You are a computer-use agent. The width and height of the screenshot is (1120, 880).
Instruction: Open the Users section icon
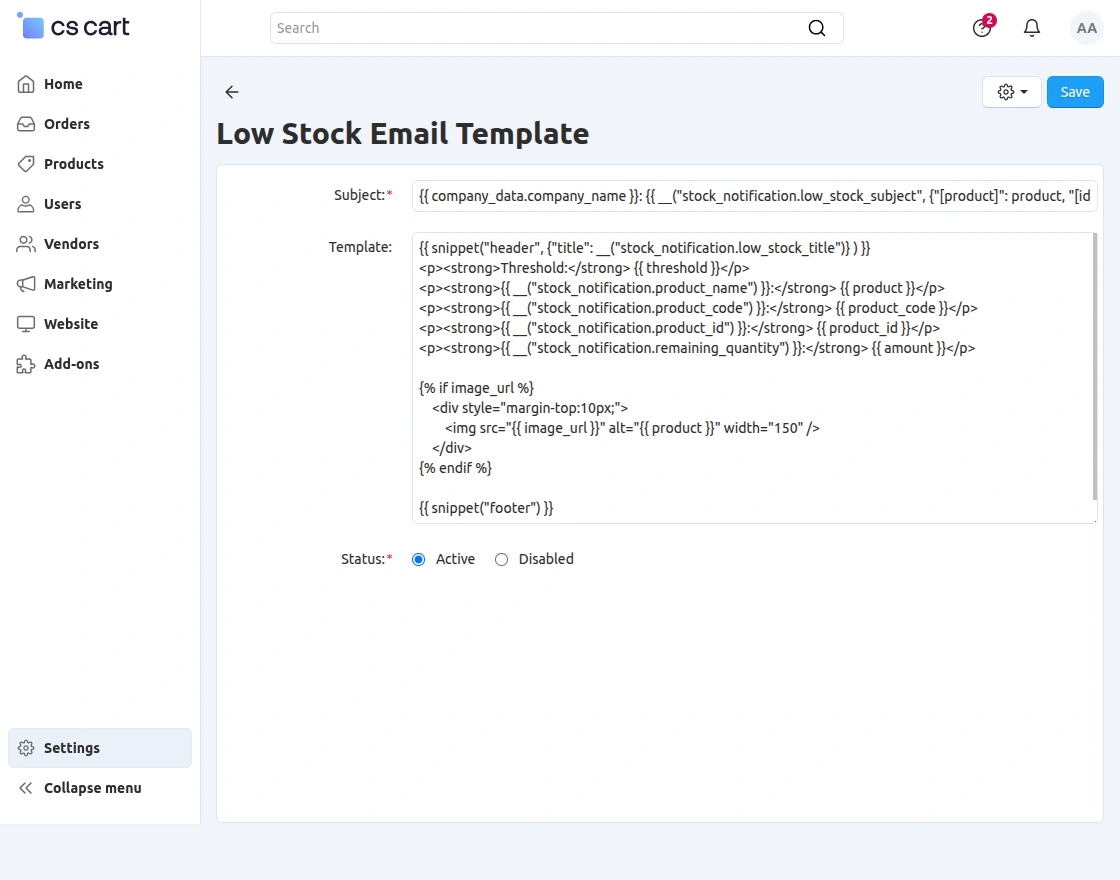(25, 204)
